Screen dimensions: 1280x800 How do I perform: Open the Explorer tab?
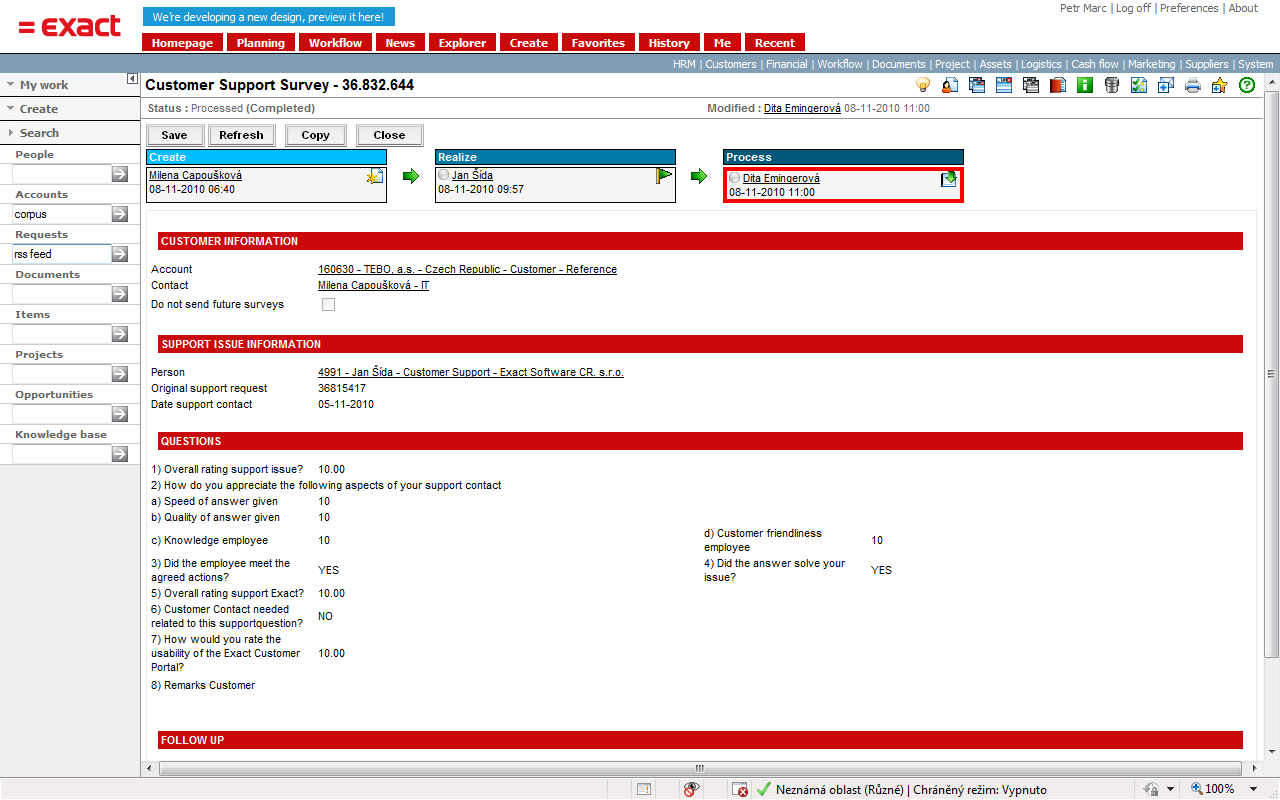463,43
